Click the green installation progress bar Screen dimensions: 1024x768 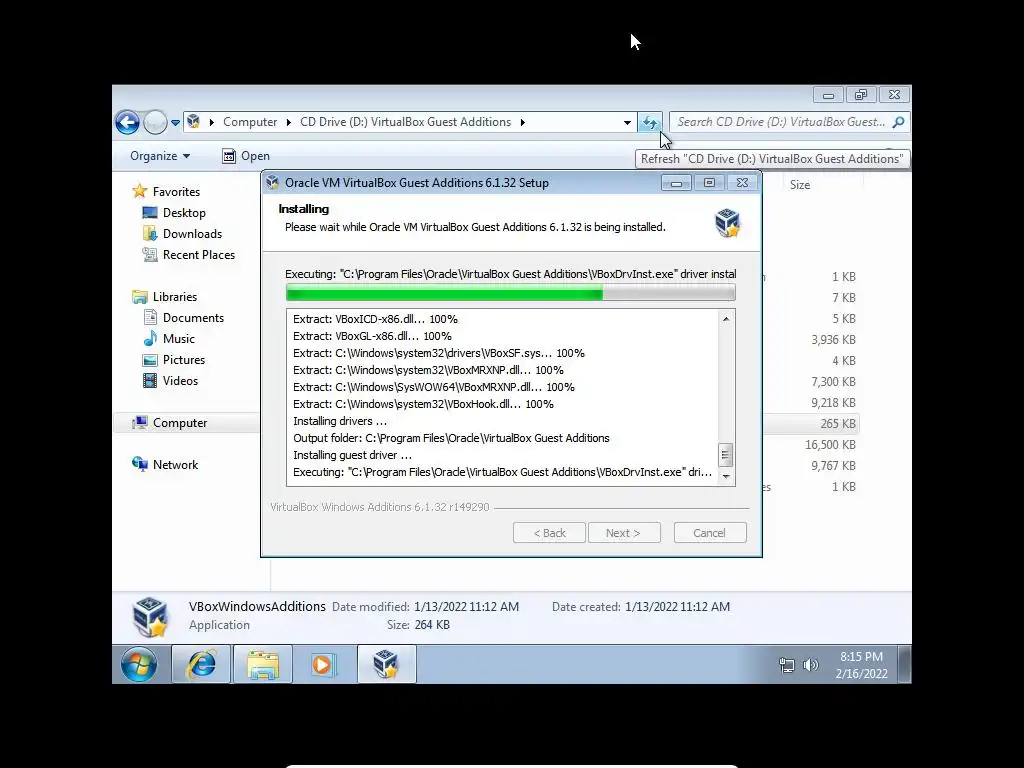(x=511, y=293)
